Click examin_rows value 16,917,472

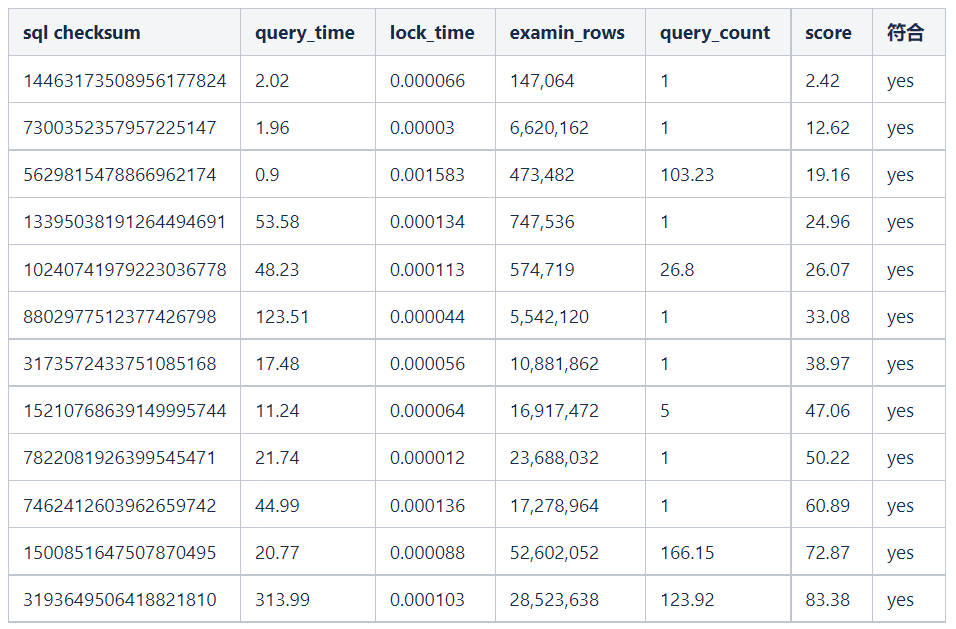coord(554,411)
